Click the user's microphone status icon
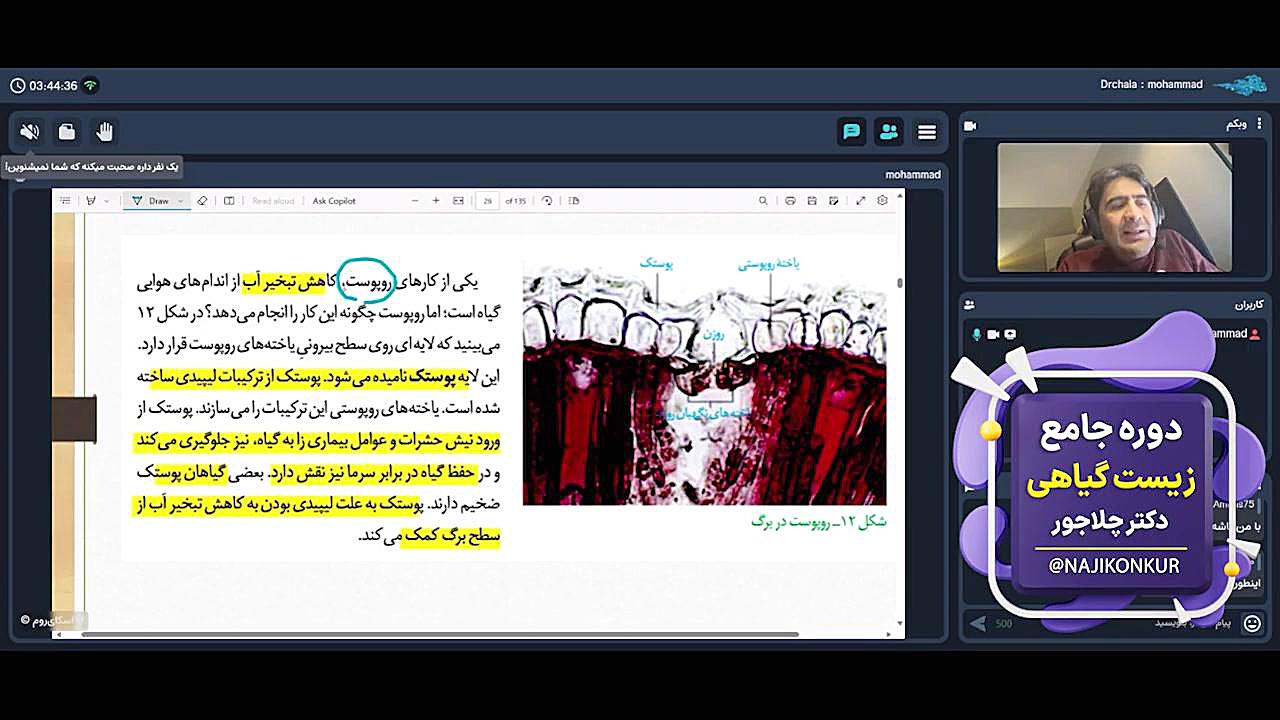The width and height of the screenshot is (1280, 720). tap(977, 334)
